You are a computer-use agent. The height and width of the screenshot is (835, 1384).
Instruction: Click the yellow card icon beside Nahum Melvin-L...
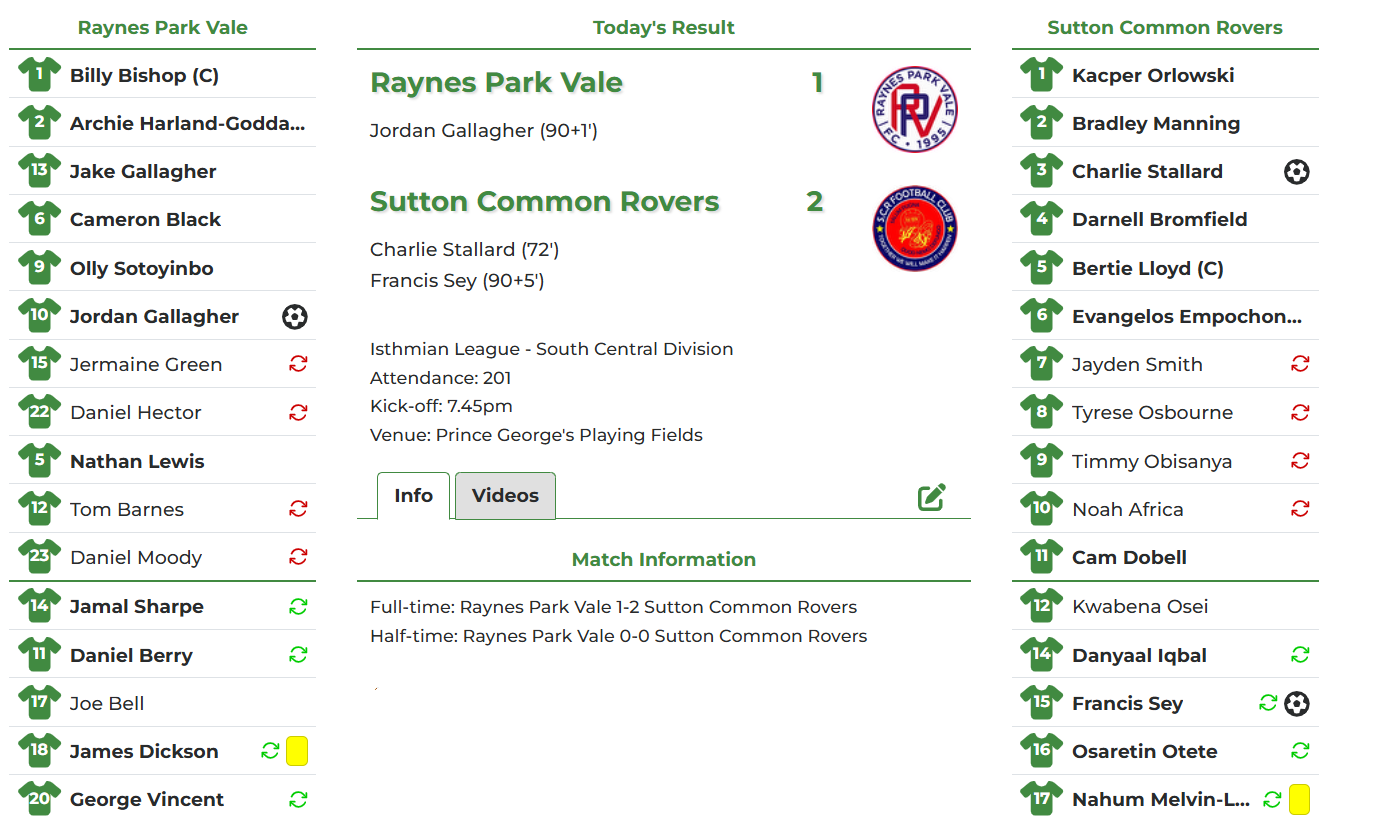pos(1297,799)
